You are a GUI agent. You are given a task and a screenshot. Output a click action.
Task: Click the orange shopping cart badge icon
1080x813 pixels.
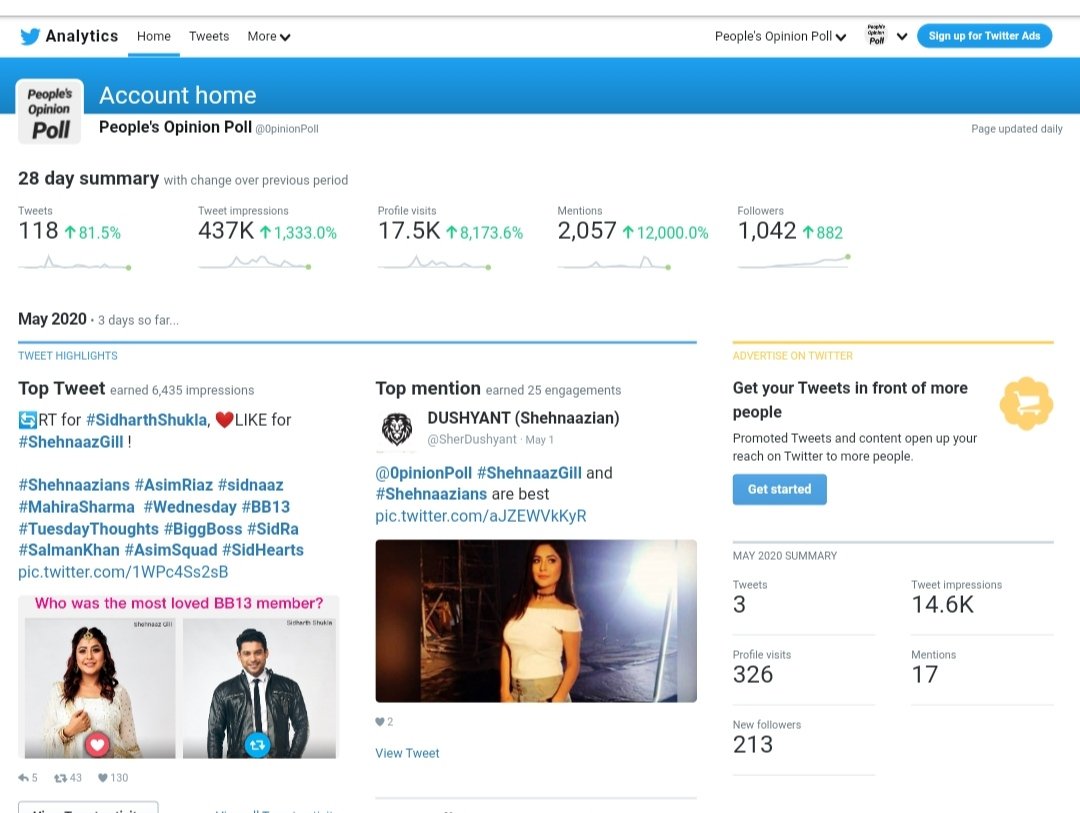click(1026, 404)
